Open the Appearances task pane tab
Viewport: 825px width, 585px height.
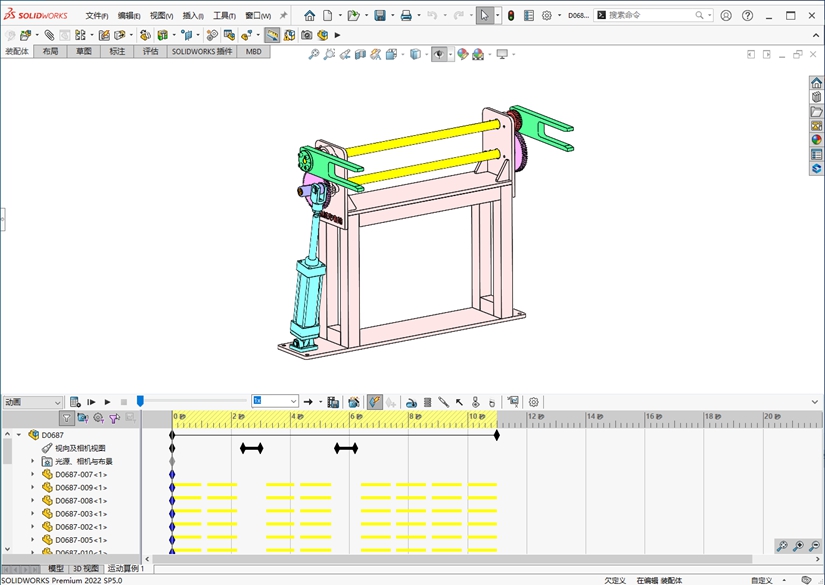(x=816, y=140)
